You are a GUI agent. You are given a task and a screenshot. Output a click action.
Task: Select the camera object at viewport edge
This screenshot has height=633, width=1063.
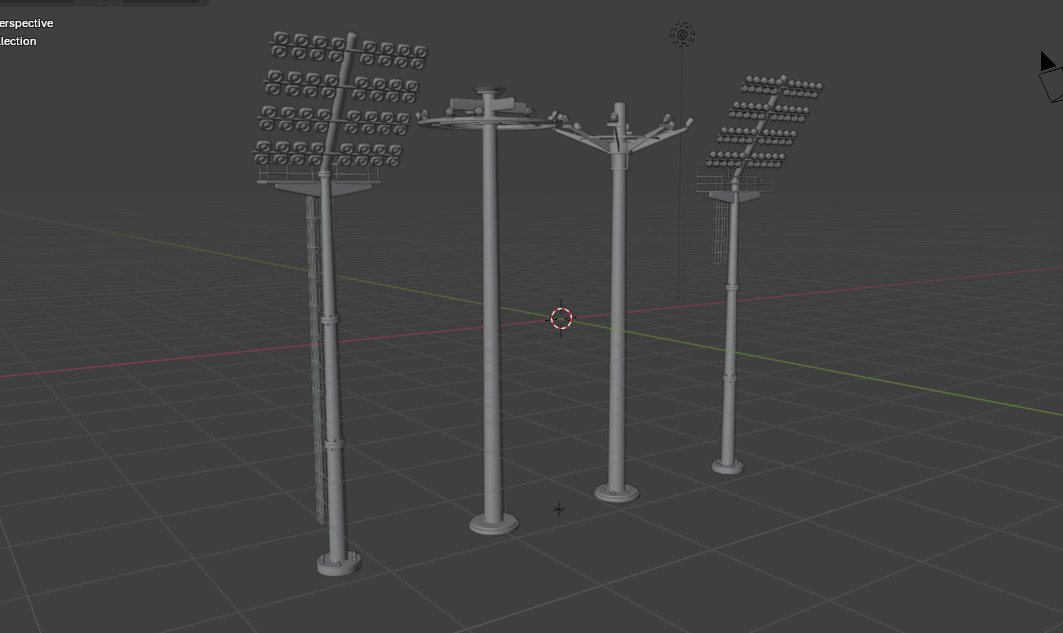tap(1051, 77)
